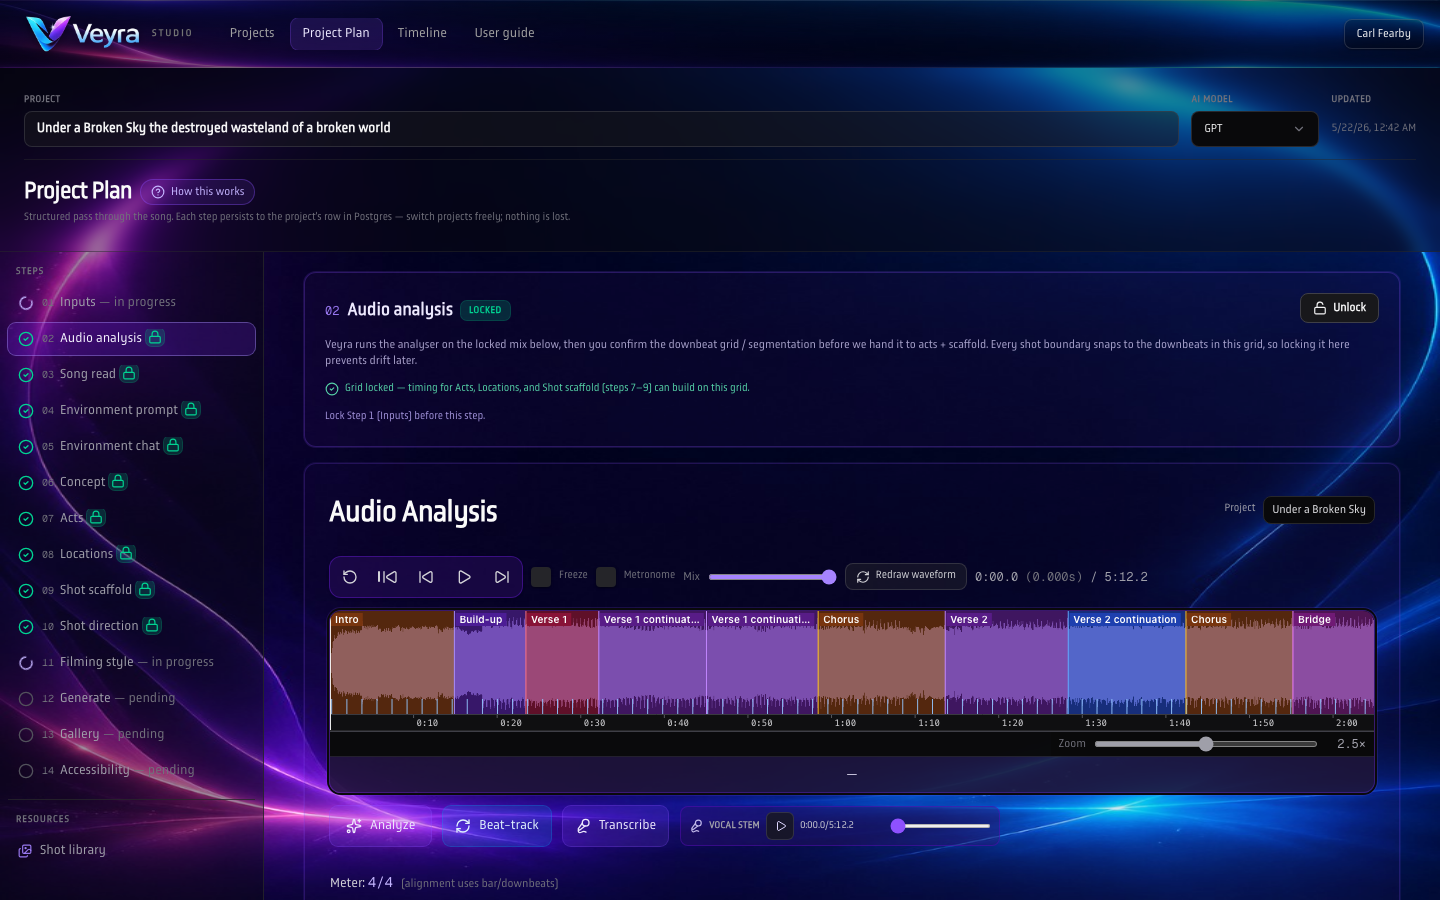Click the lock icon beside Environment chat

pos(173,446)
